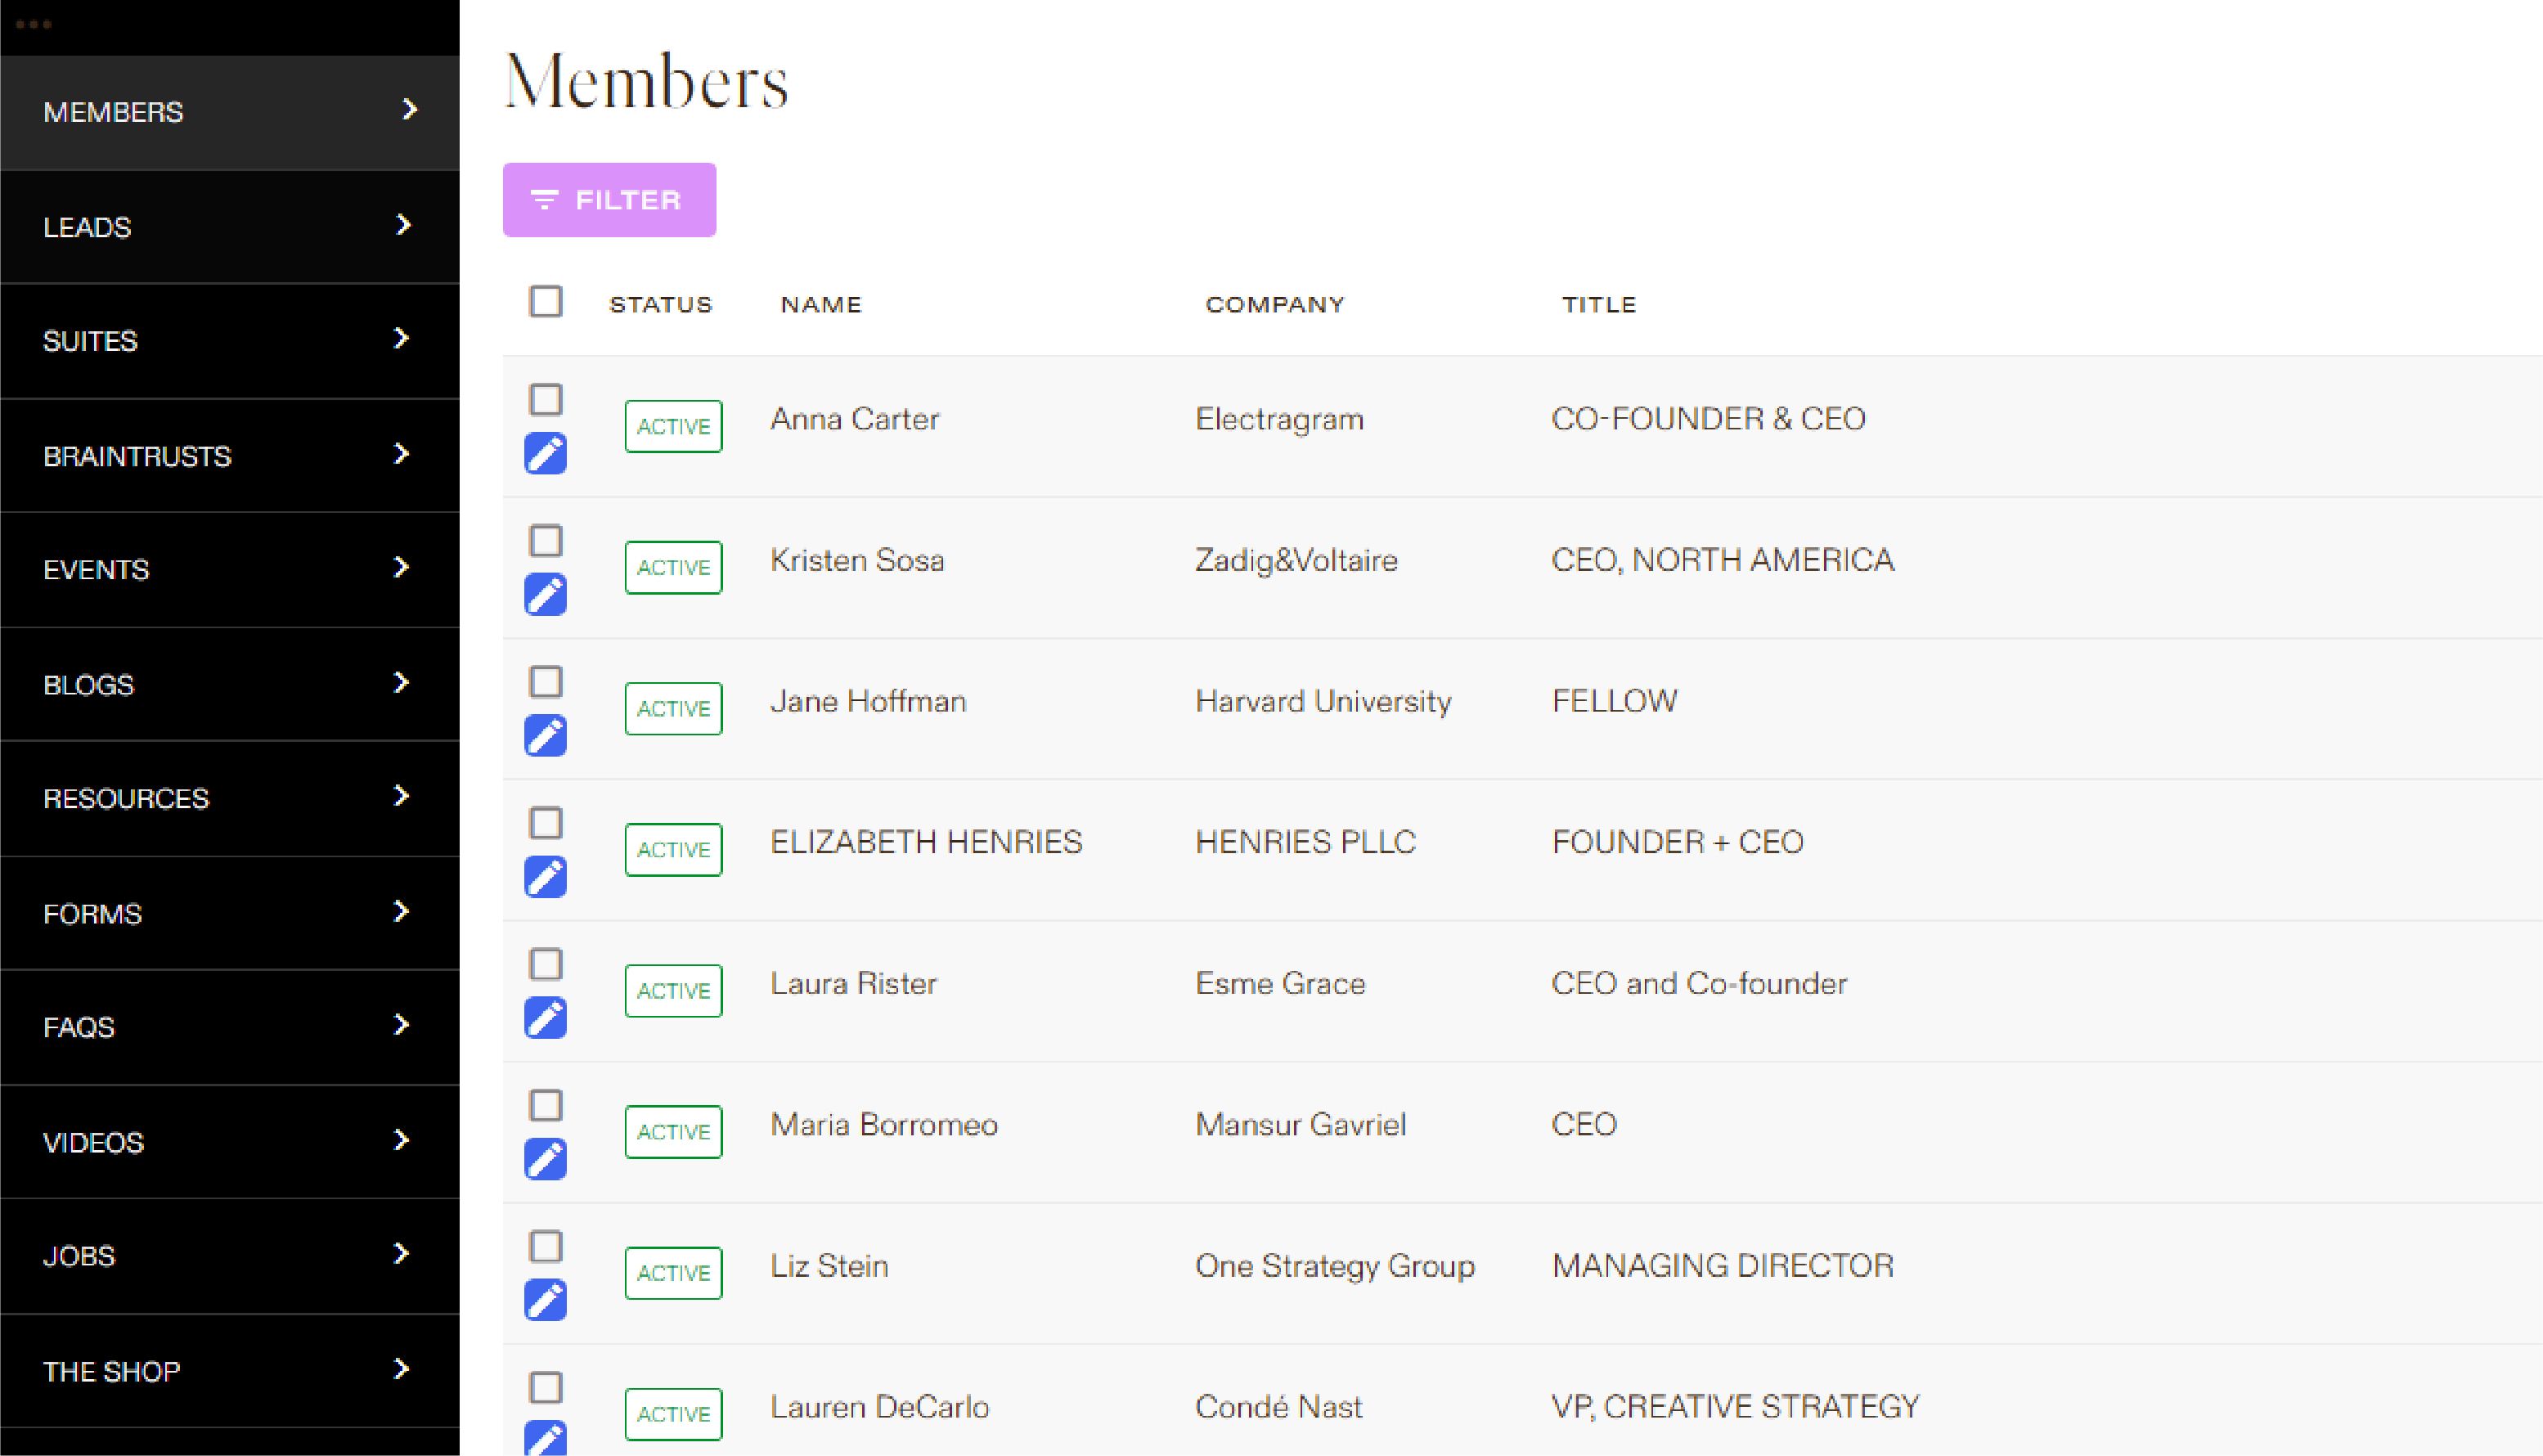Go to Jobs in the sidebar
This screenshot has width=2543, height=1456.
(79, 1255)
